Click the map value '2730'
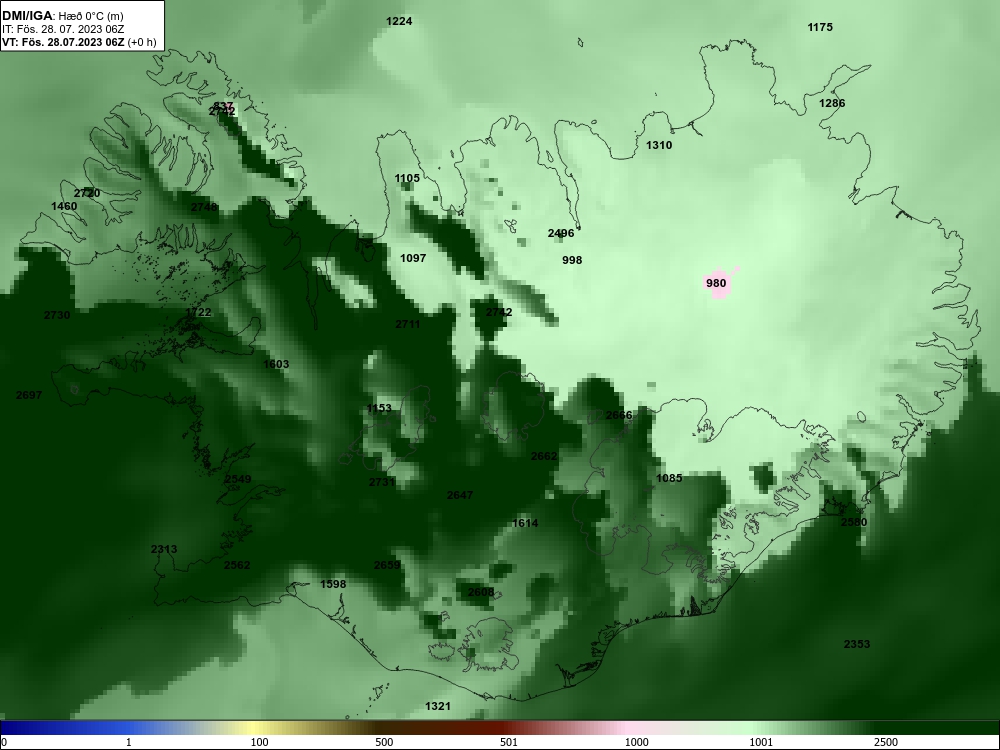This screenshot has width=1000, height=750. [x=57, y=315]
